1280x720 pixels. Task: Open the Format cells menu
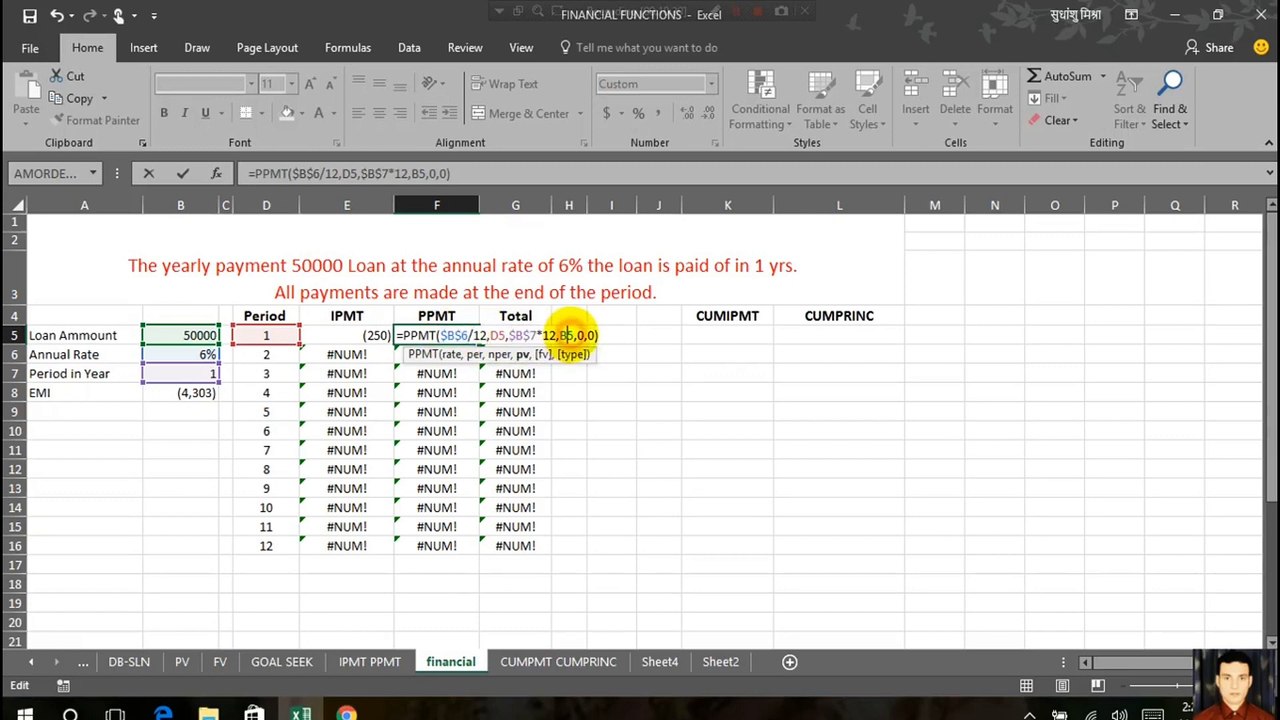995,96
